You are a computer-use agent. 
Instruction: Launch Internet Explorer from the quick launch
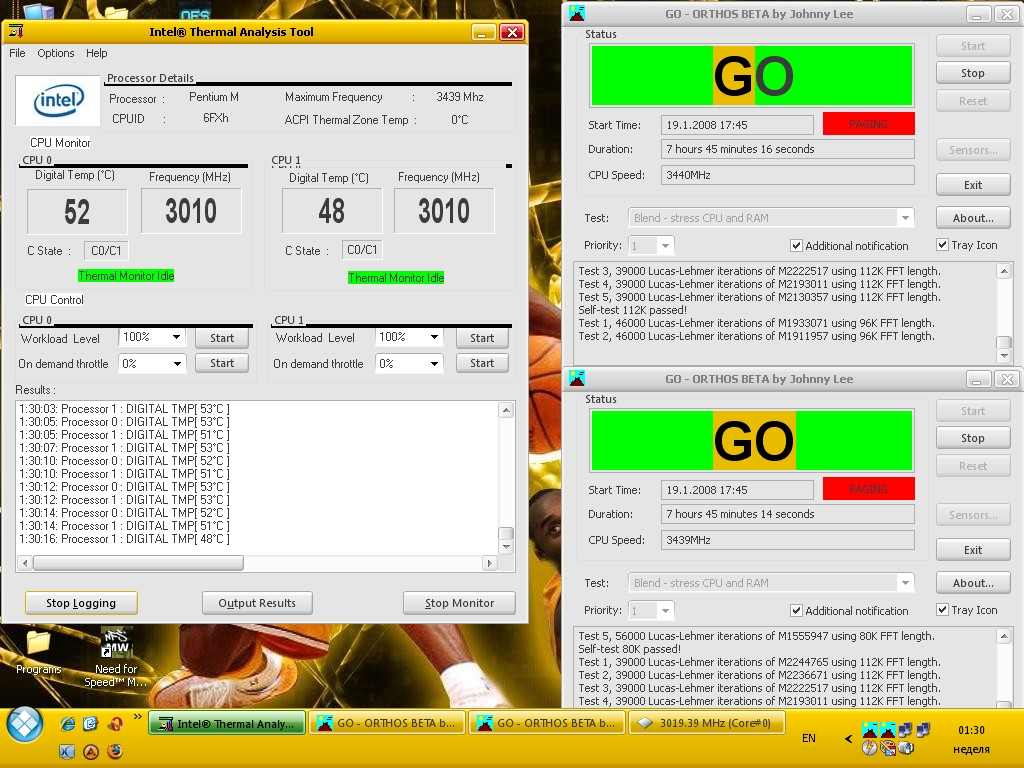(x=67, y=724)
